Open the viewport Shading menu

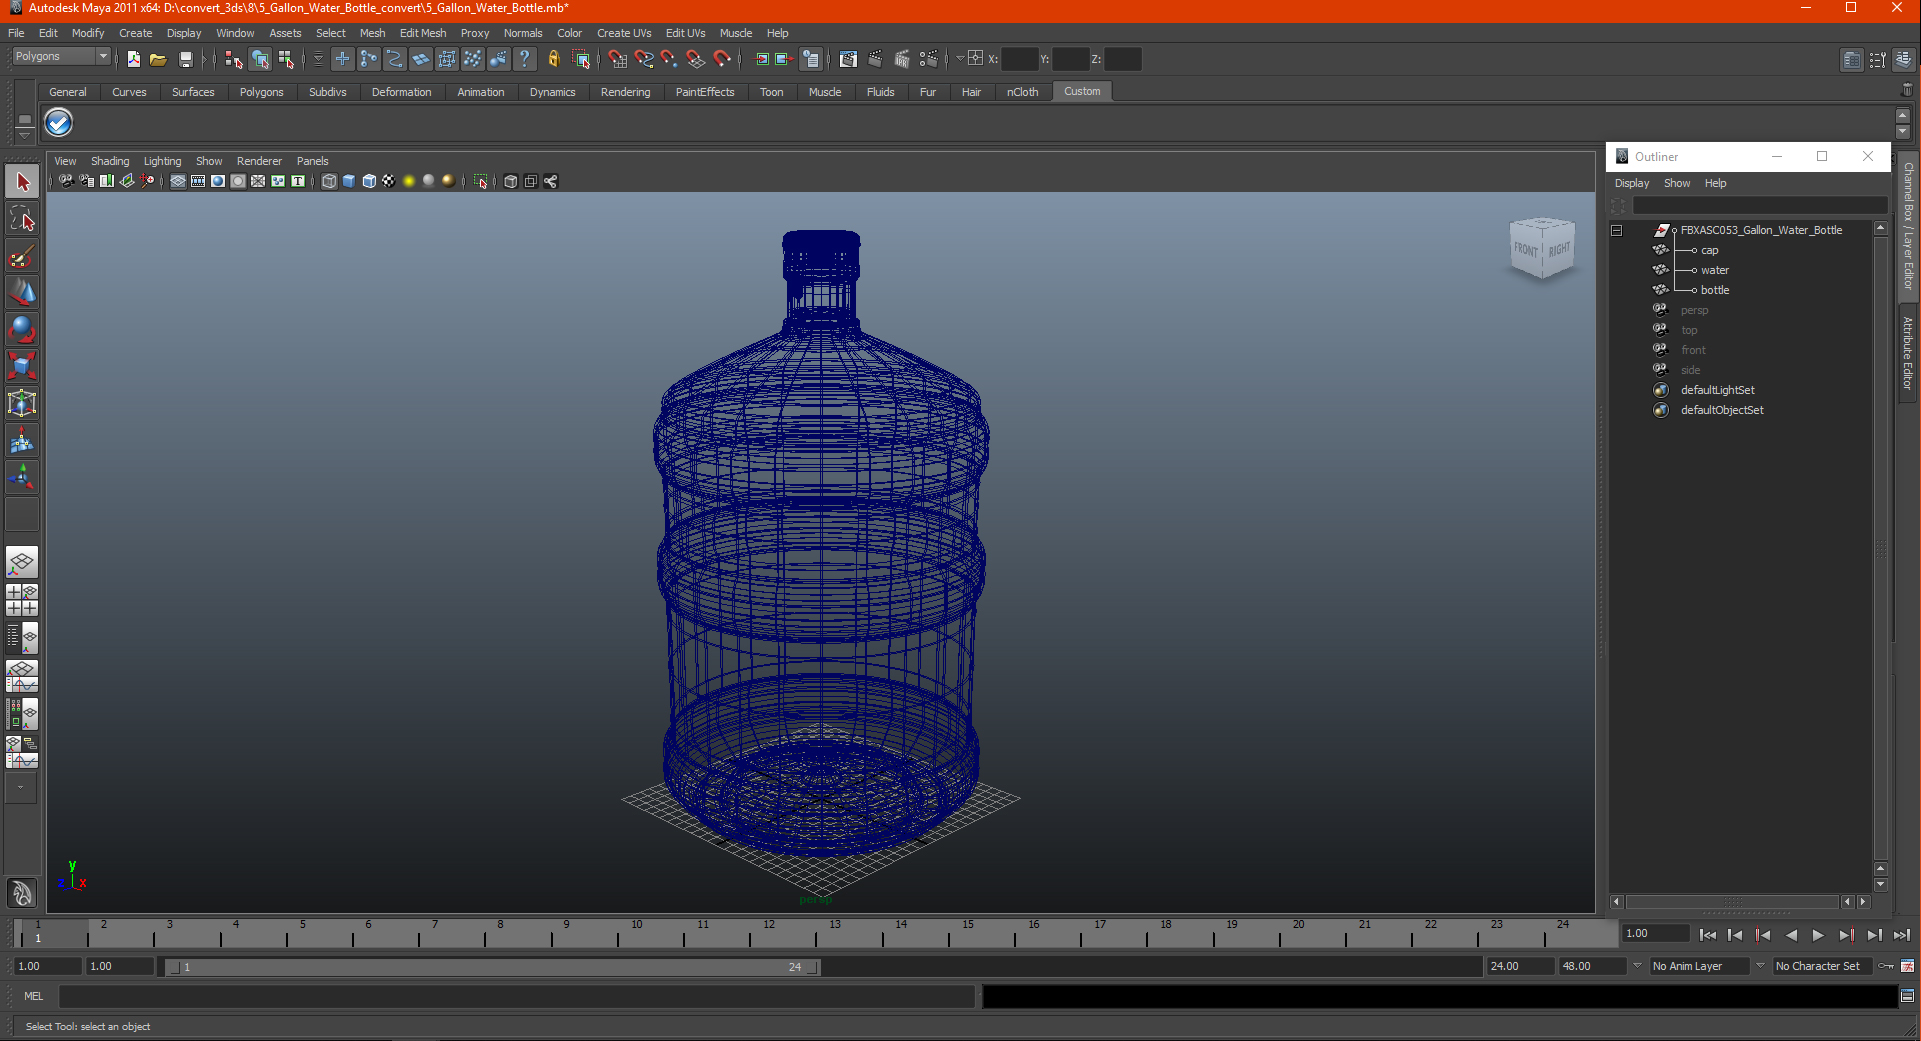[110, 161]
